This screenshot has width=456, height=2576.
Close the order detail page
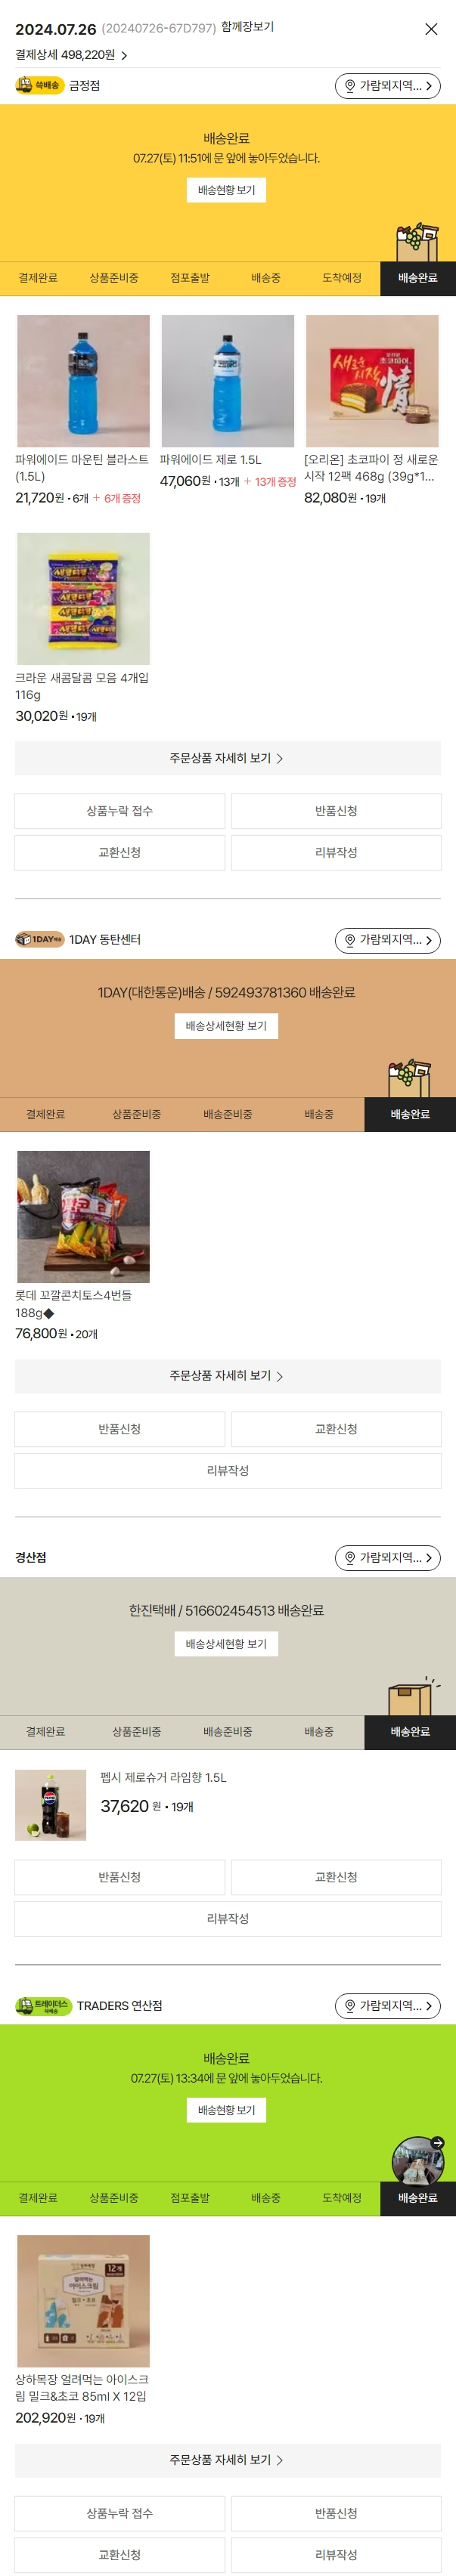(431, 29)
